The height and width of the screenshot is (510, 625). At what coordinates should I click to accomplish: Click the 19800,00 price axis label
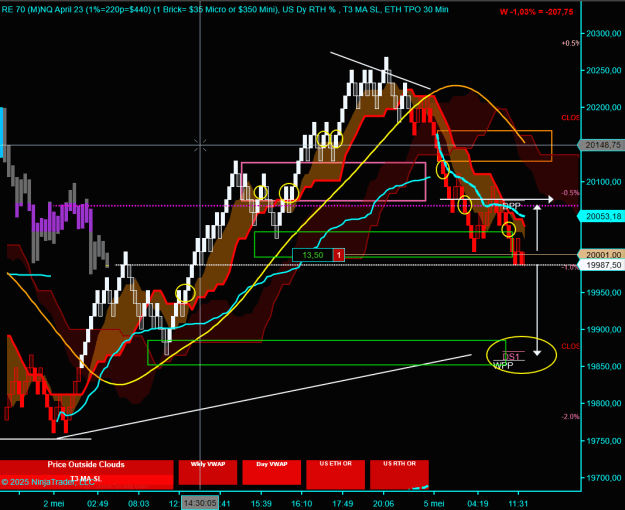(603, 404)
